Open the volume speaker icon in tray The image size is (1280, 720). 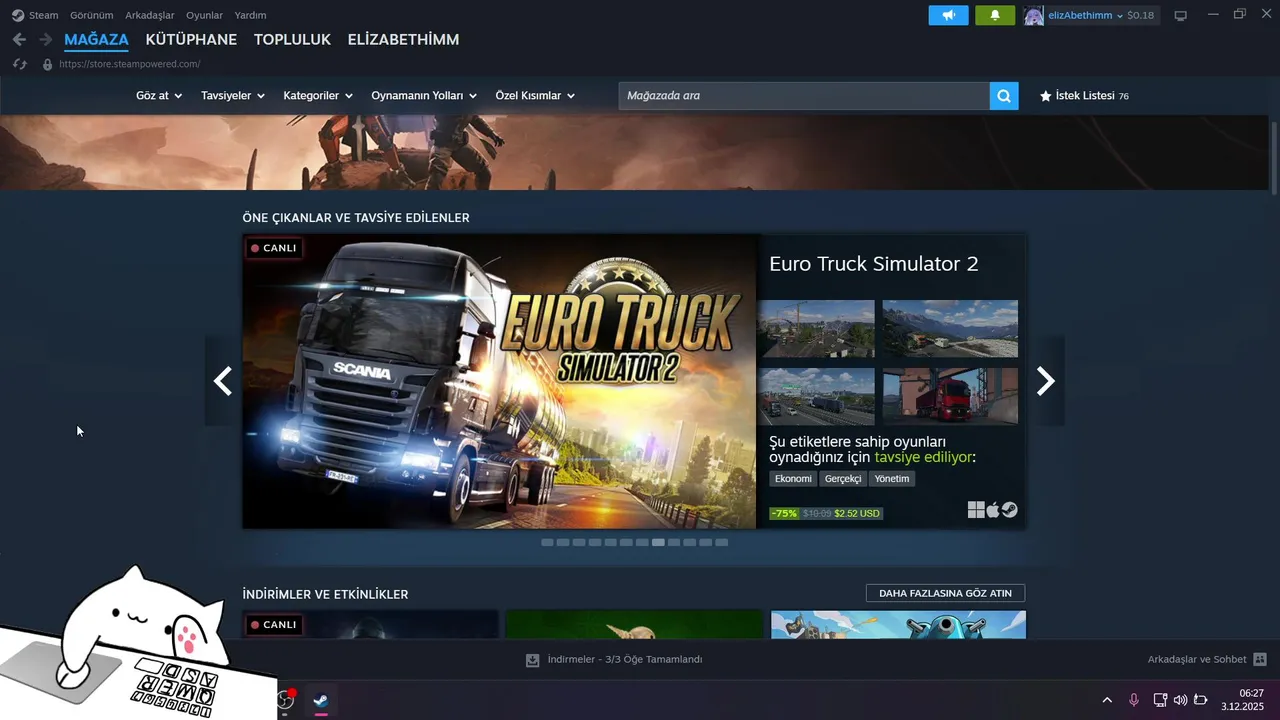(x=1180, y=700)
